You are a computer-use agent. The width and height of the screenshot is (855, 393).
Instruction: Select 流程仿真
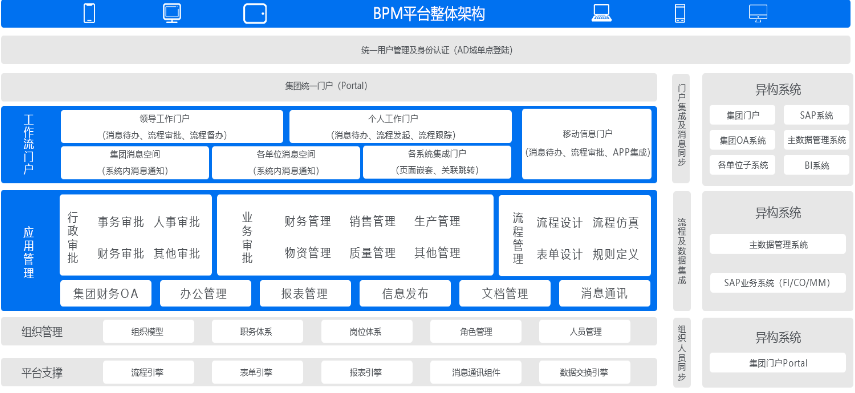click(616, 222)
